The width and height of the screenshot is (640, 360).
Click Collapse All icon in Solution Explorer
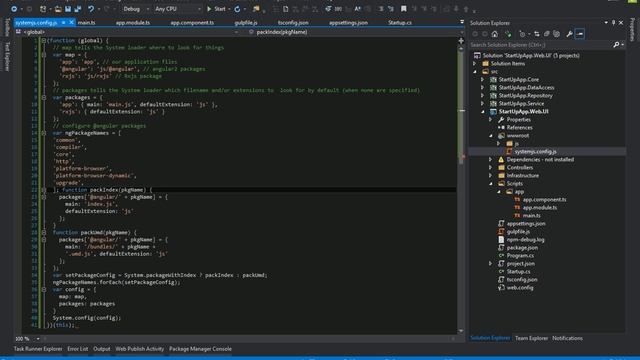coord(547,34)
